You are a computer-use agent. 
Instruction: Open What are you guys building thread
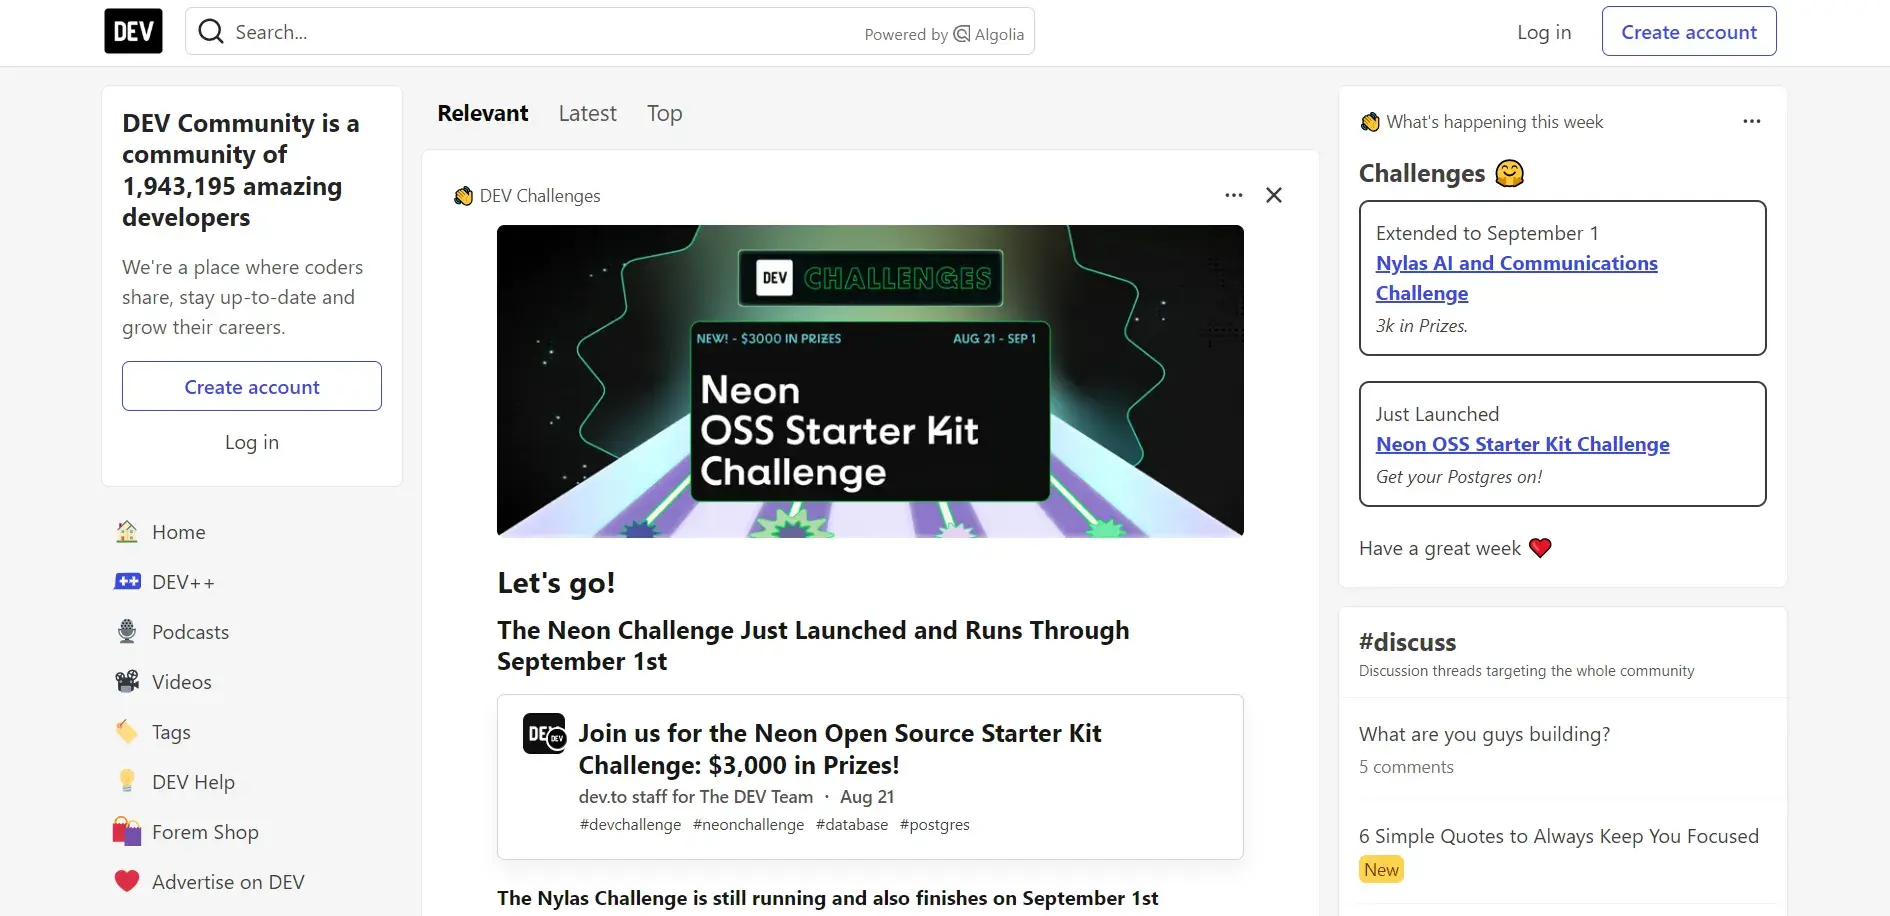point(1484,734)
